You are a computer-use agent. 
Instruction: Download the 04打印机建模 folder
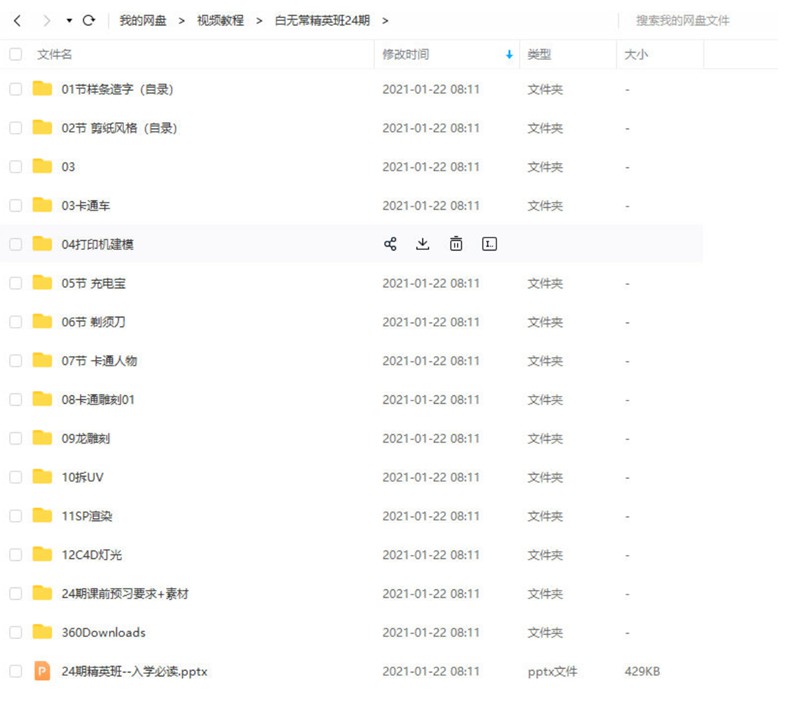pyautogui.click(x=422, y=243)
